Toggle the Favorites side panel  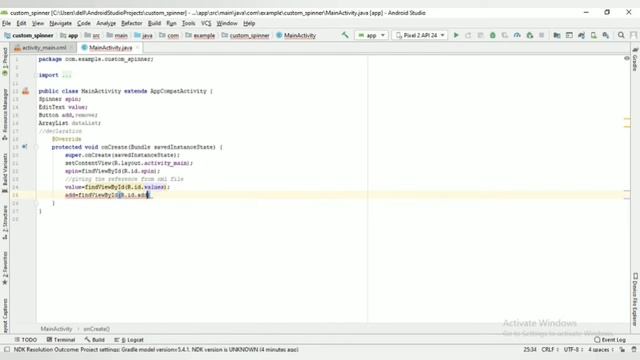(x=5, y=268)
